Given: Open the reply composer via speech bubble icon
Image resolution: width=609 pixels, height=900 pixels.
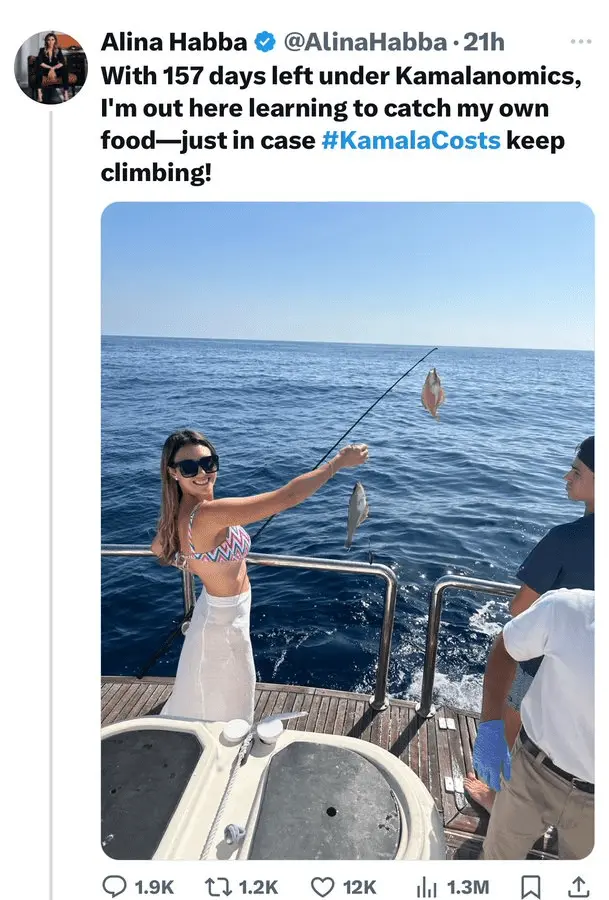Looking at the screenshot, I should [117, 886].
